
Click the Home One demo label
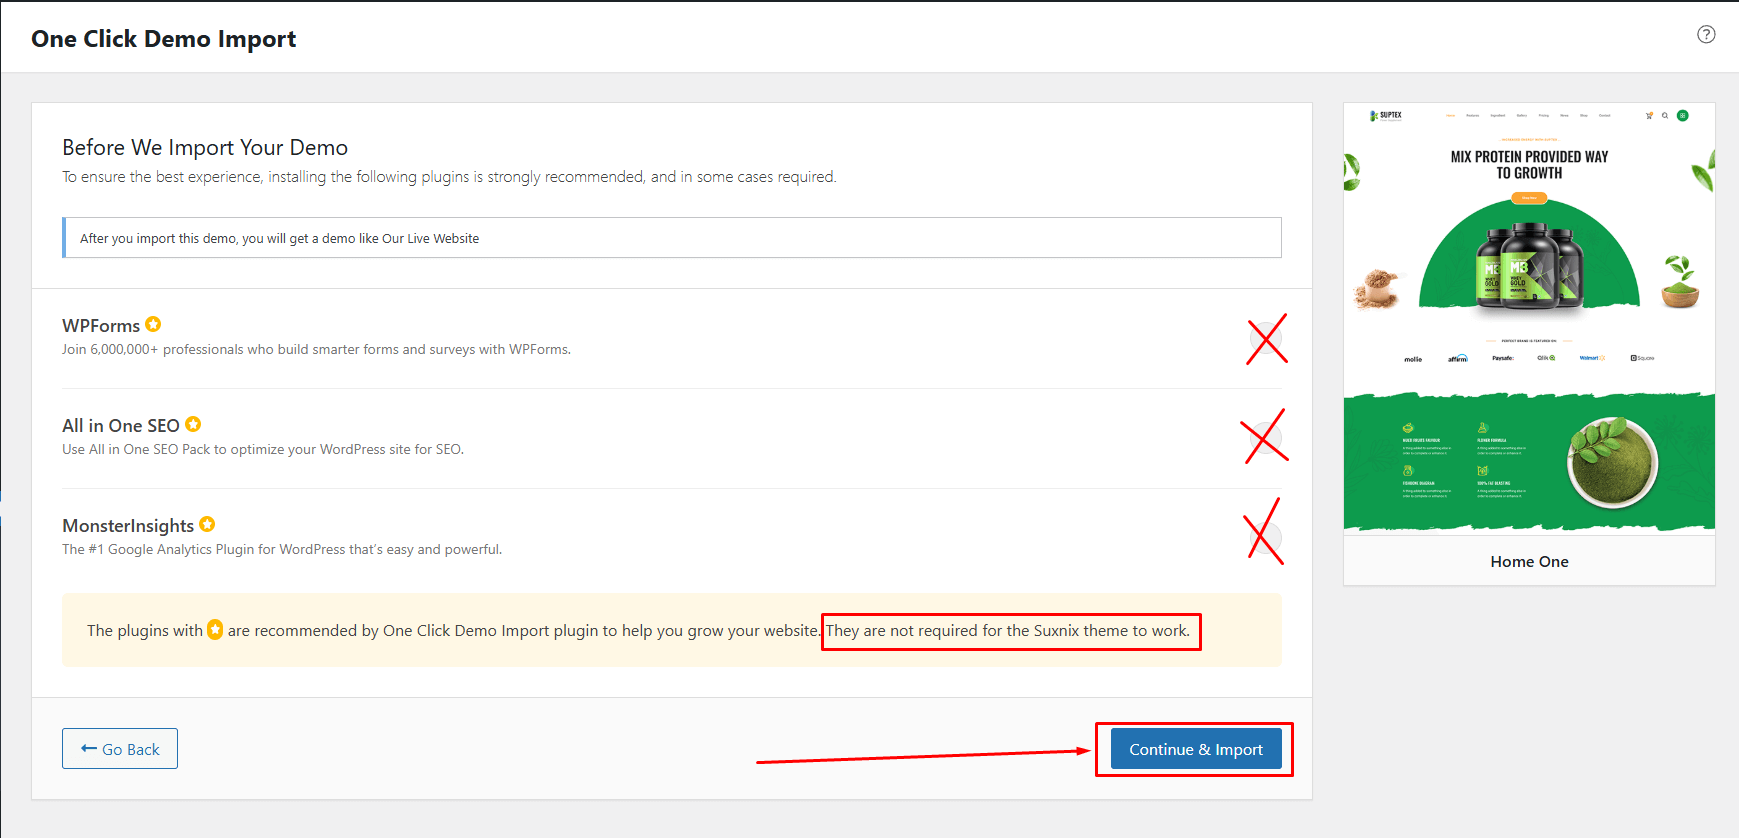tap(1529, 562)
